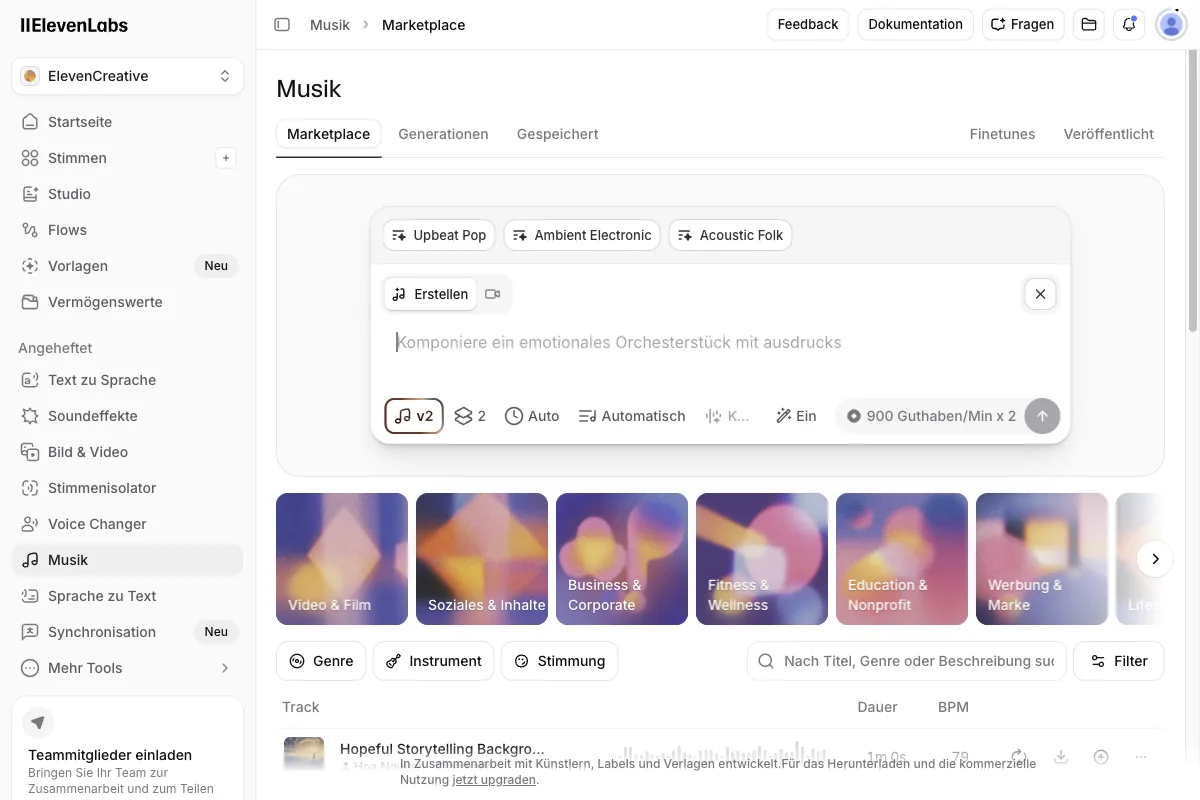Open Feedback button
This screenshot has width=1200, height=800.
pyautogui.click(x=808, y=25)
